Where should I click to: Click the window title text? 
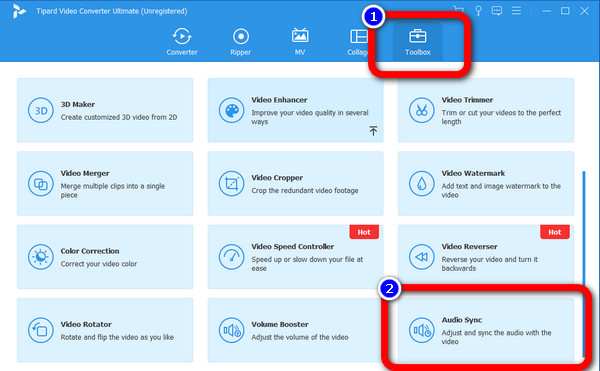coord(112,11)
